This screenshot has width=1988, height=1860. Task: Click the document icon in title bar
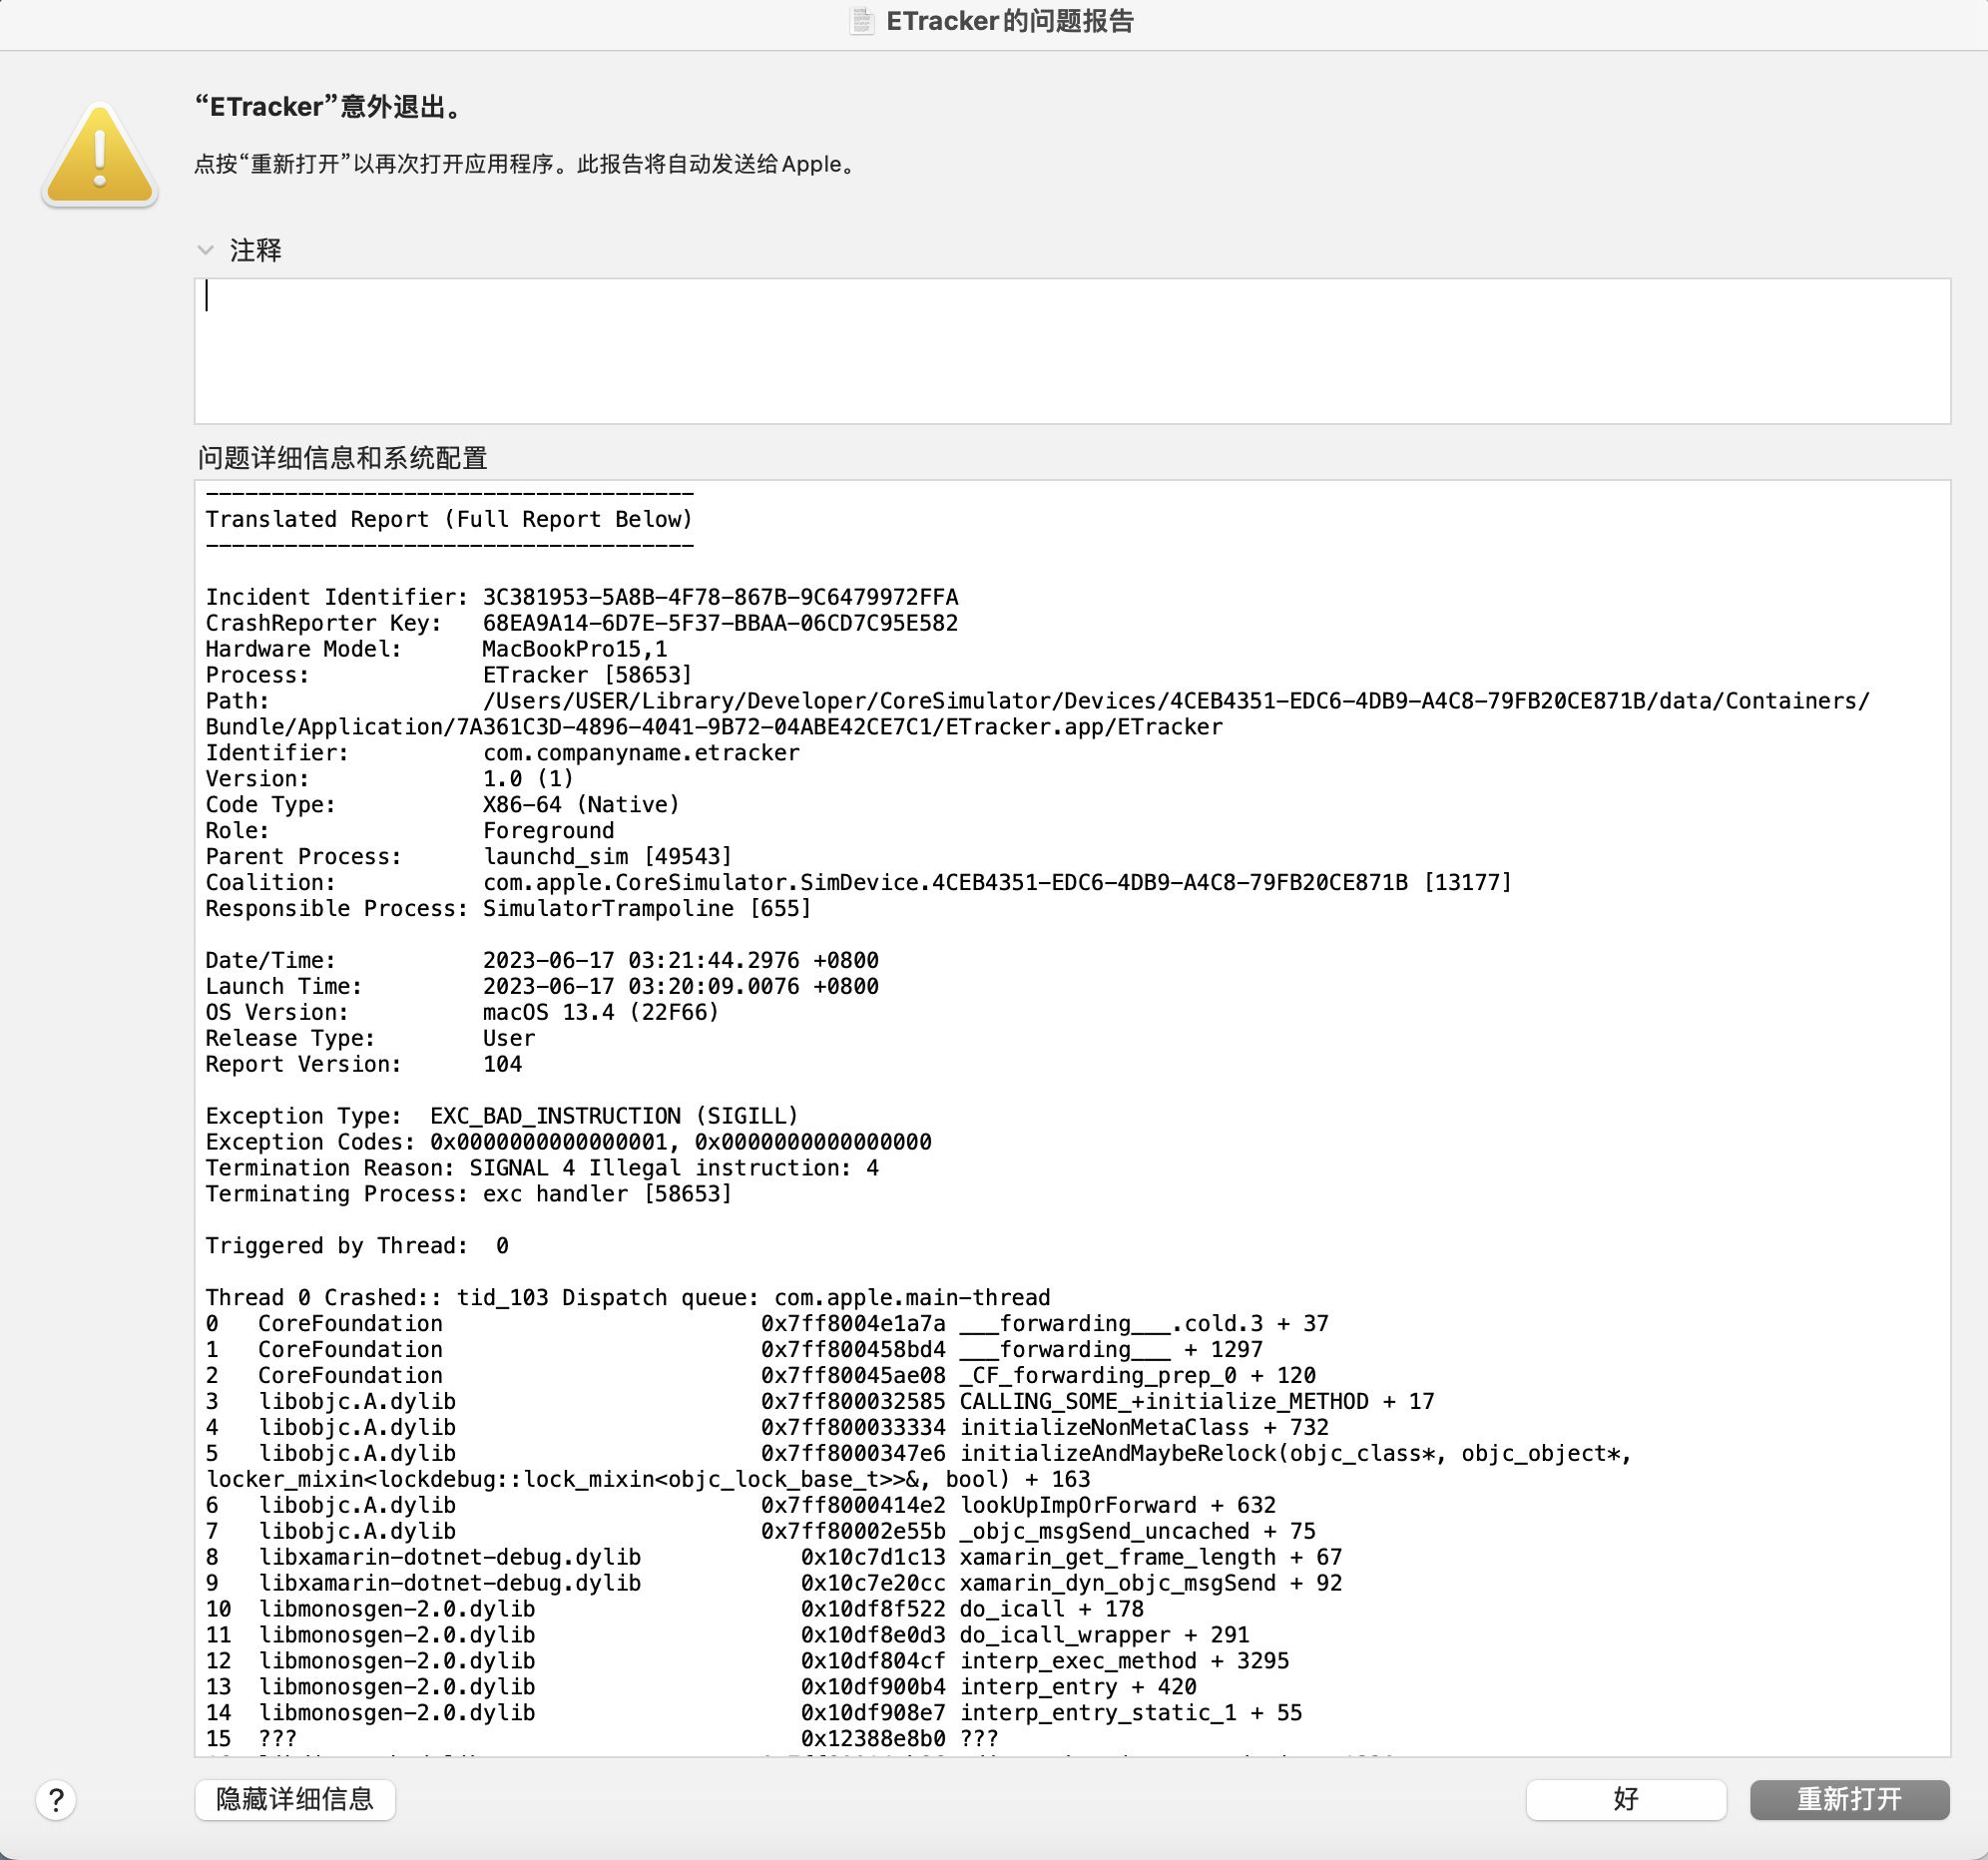click(861, 21)
